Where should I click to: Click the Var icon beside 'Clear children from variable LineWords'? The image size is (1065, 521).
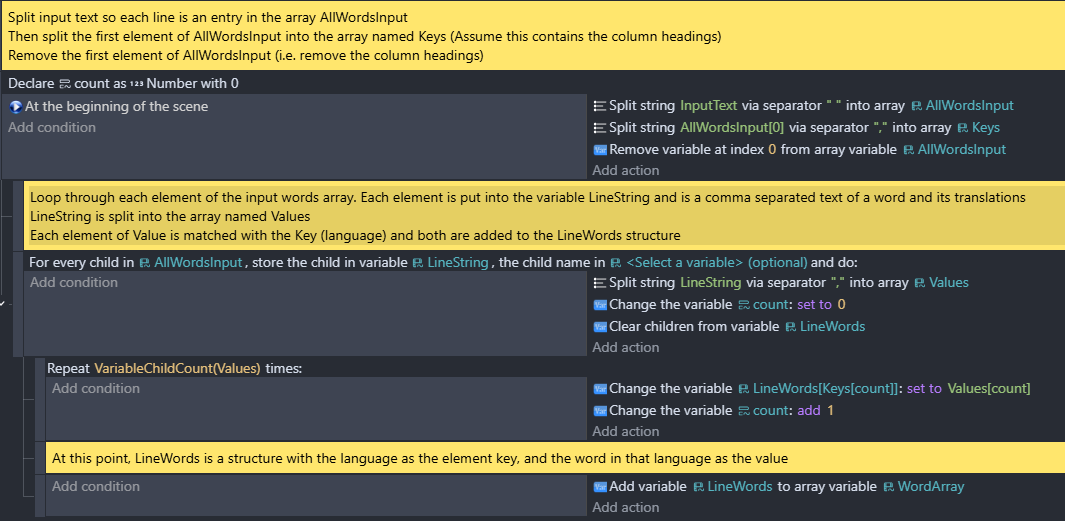point(600,327)
